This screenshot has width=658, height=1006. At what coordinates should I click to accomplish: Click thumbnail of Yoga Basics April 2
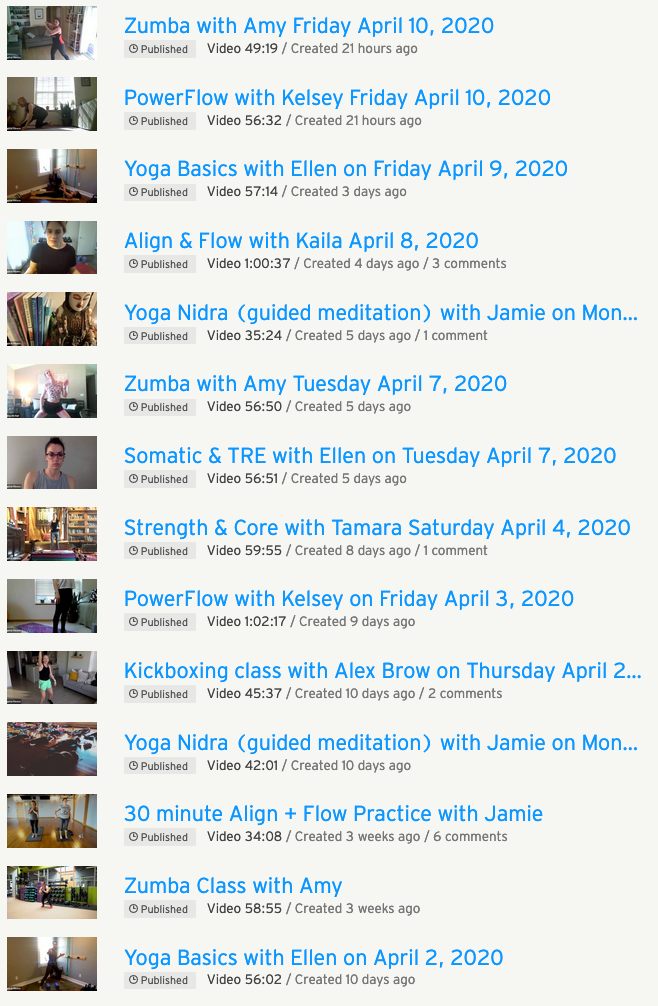[52, 964]
